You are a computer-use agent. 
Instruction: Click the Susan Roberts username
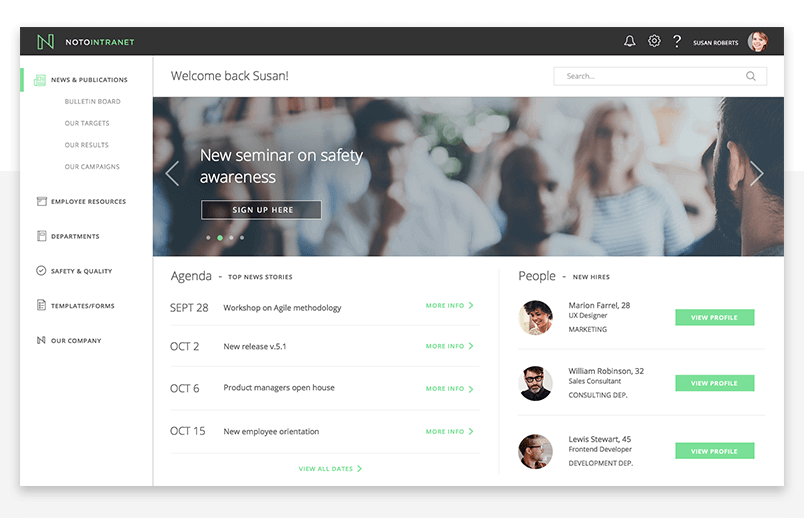tap(716, 43)
